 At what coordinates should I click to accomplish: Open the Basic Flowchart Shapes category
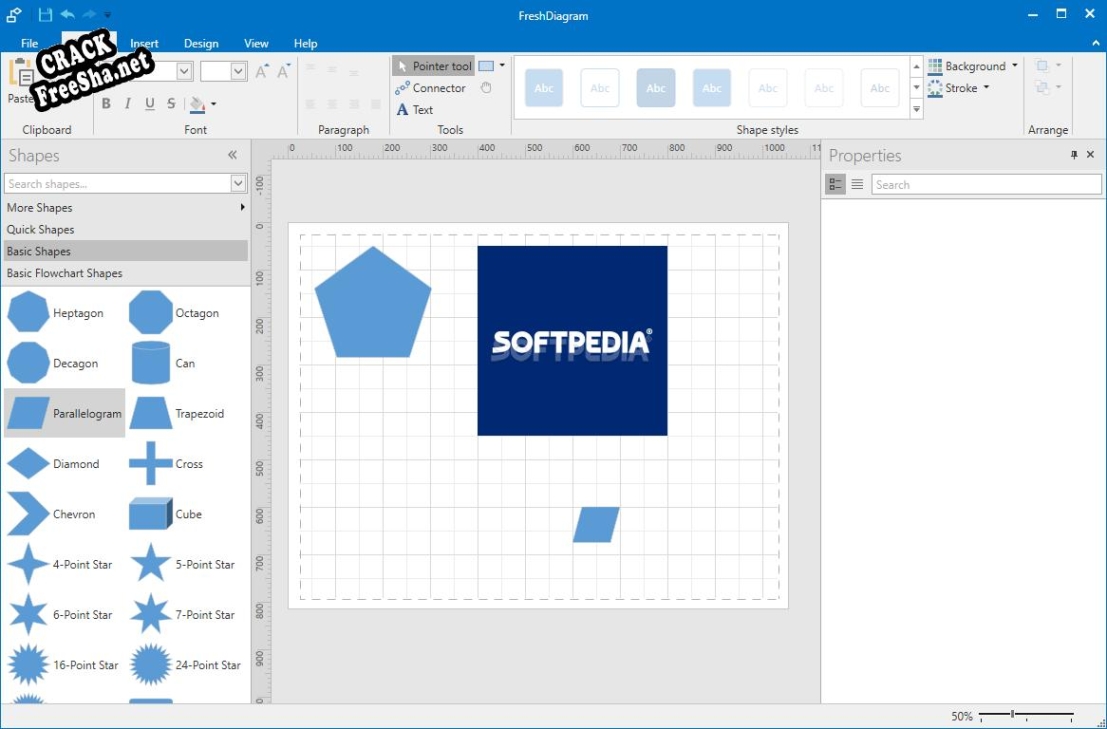[x=65, y=273]
